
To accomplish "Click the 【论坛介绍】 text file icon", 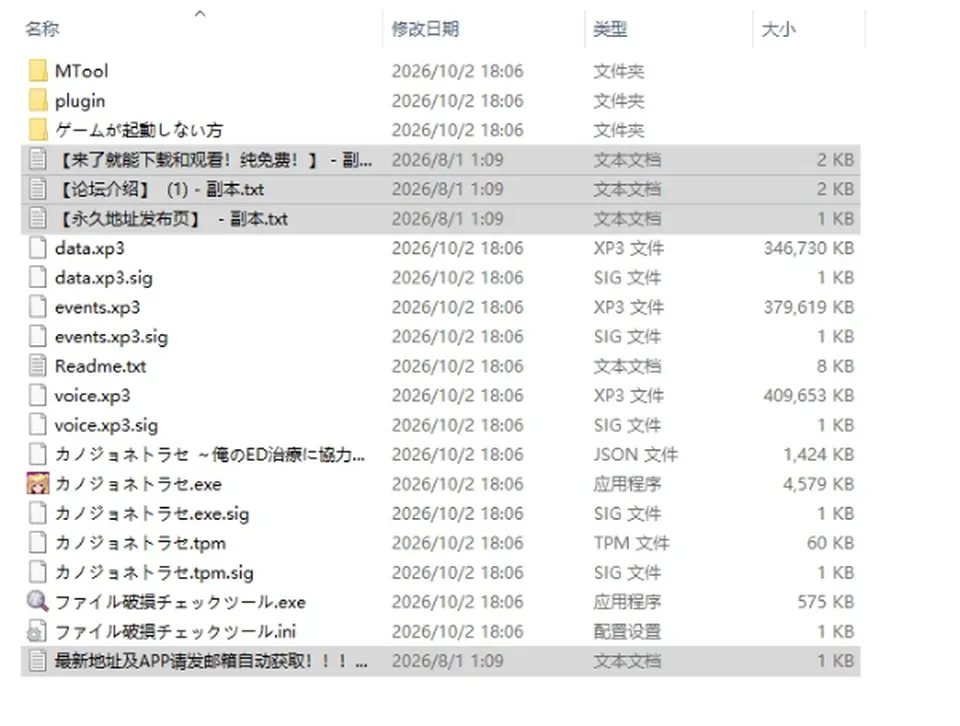I will (38, 189).
